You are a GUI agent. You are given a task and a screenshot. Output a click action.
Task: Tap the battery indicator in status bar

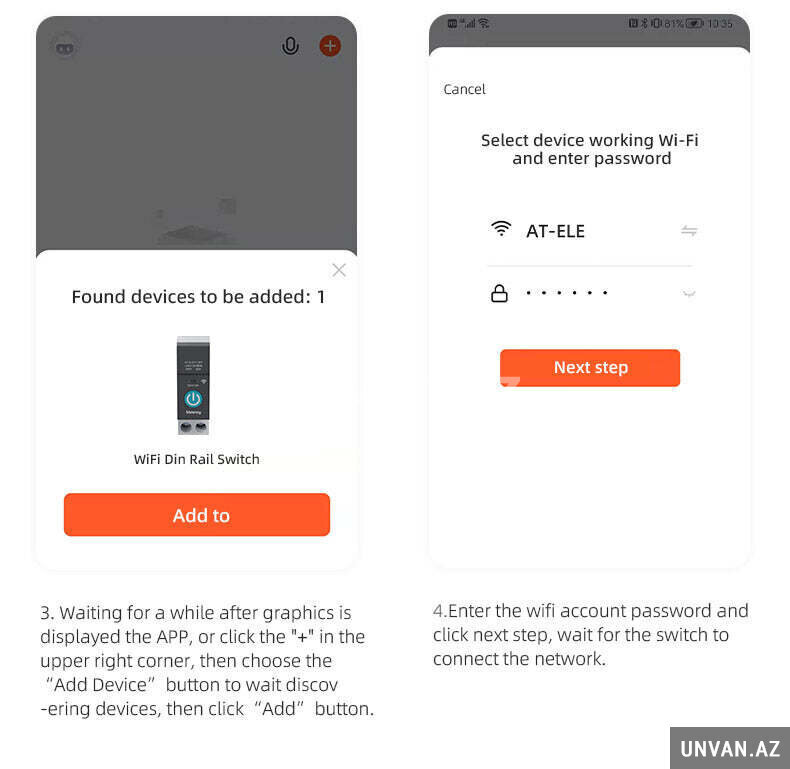[x=694, y=24]
